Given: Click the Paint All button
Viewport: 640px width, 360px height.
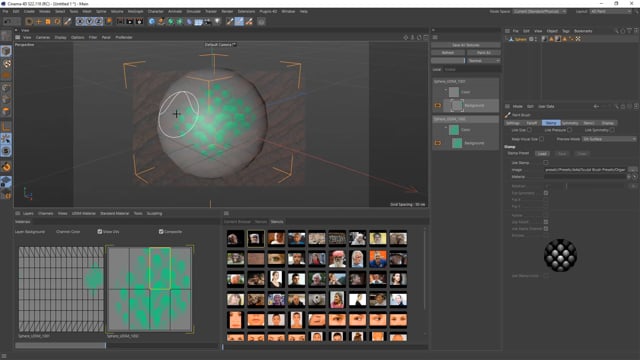Looking at the screenshot, I should tap(484, 53).
